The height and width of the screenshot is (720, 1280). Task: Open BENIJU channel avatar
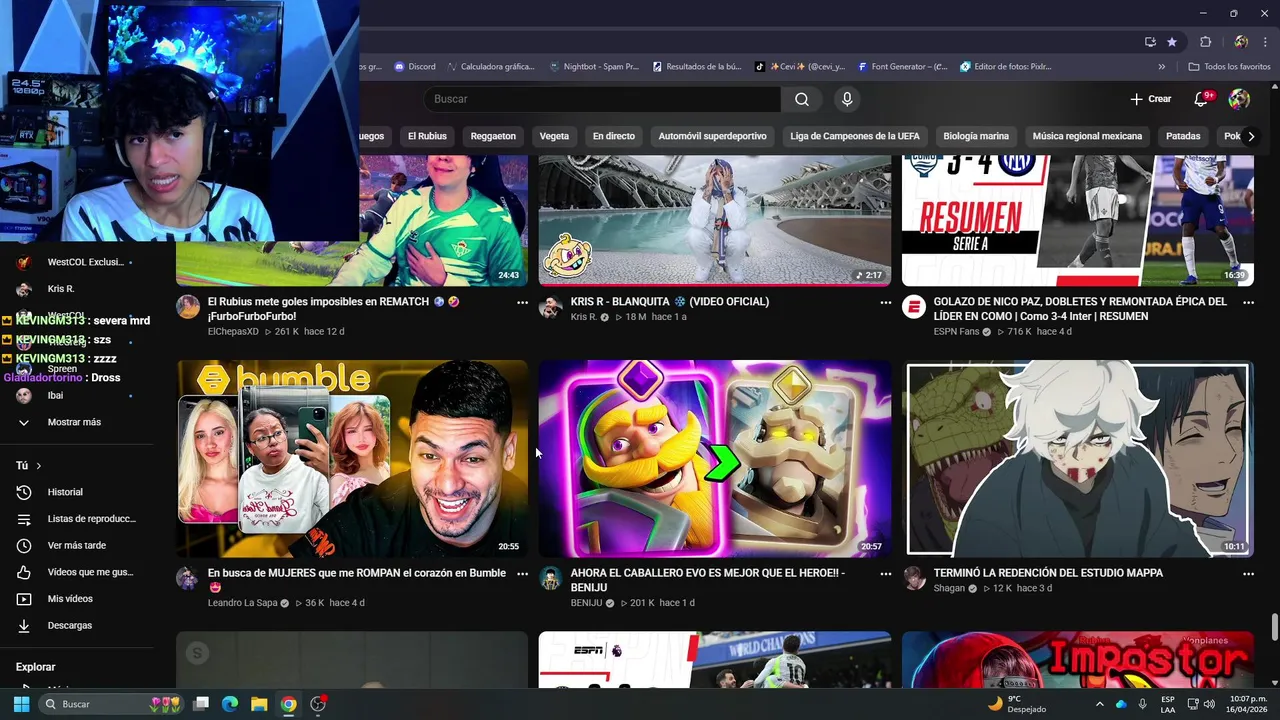pos(550,578)
